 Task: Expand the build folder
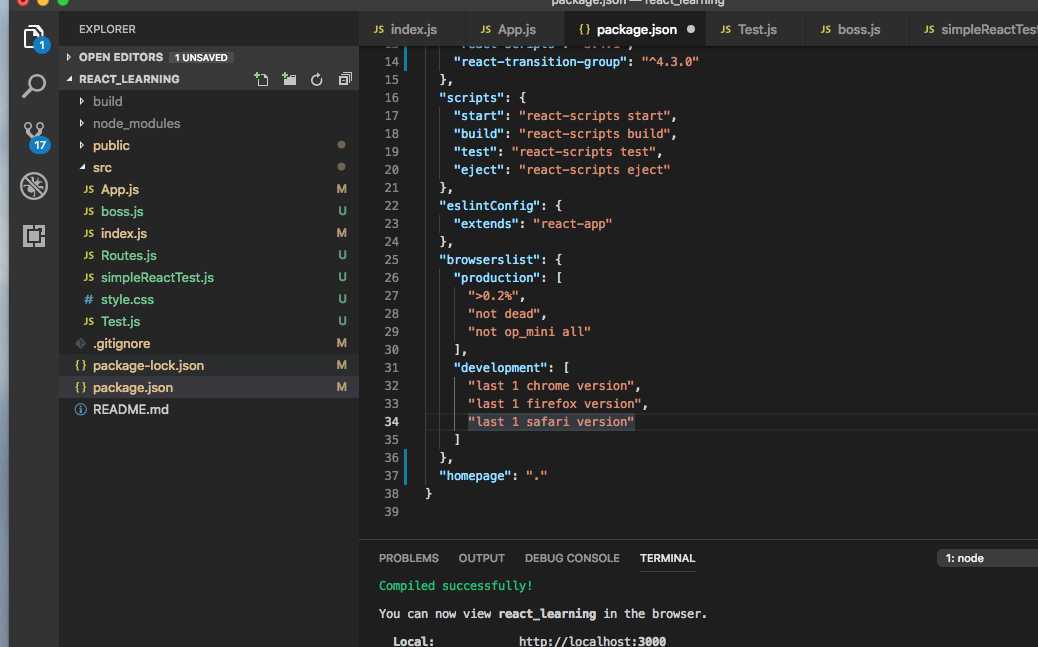[x=81, y=101]
